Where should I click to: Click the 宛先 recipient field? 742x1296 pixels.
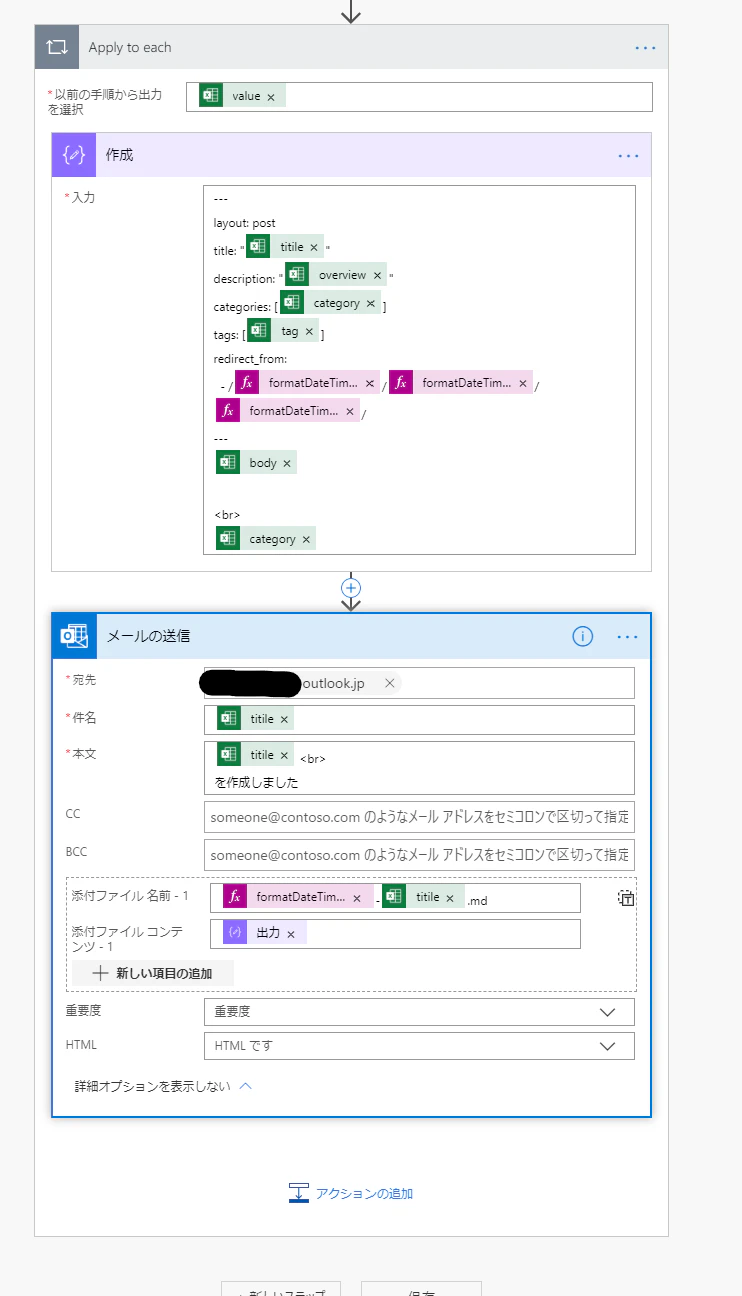pos(419,683)
